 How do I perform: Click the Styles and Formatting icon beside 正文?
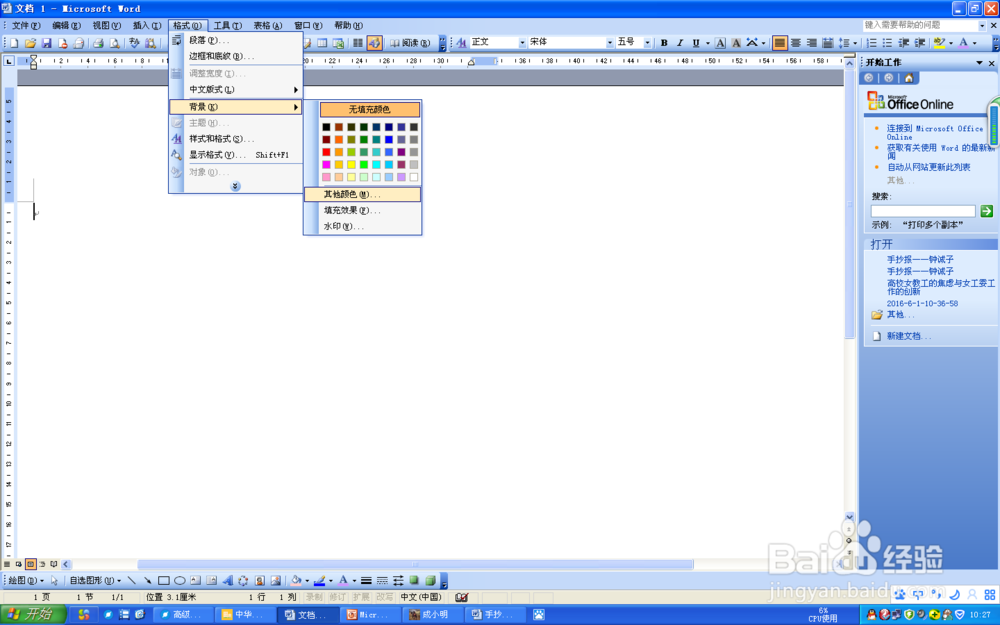point(461,43)
